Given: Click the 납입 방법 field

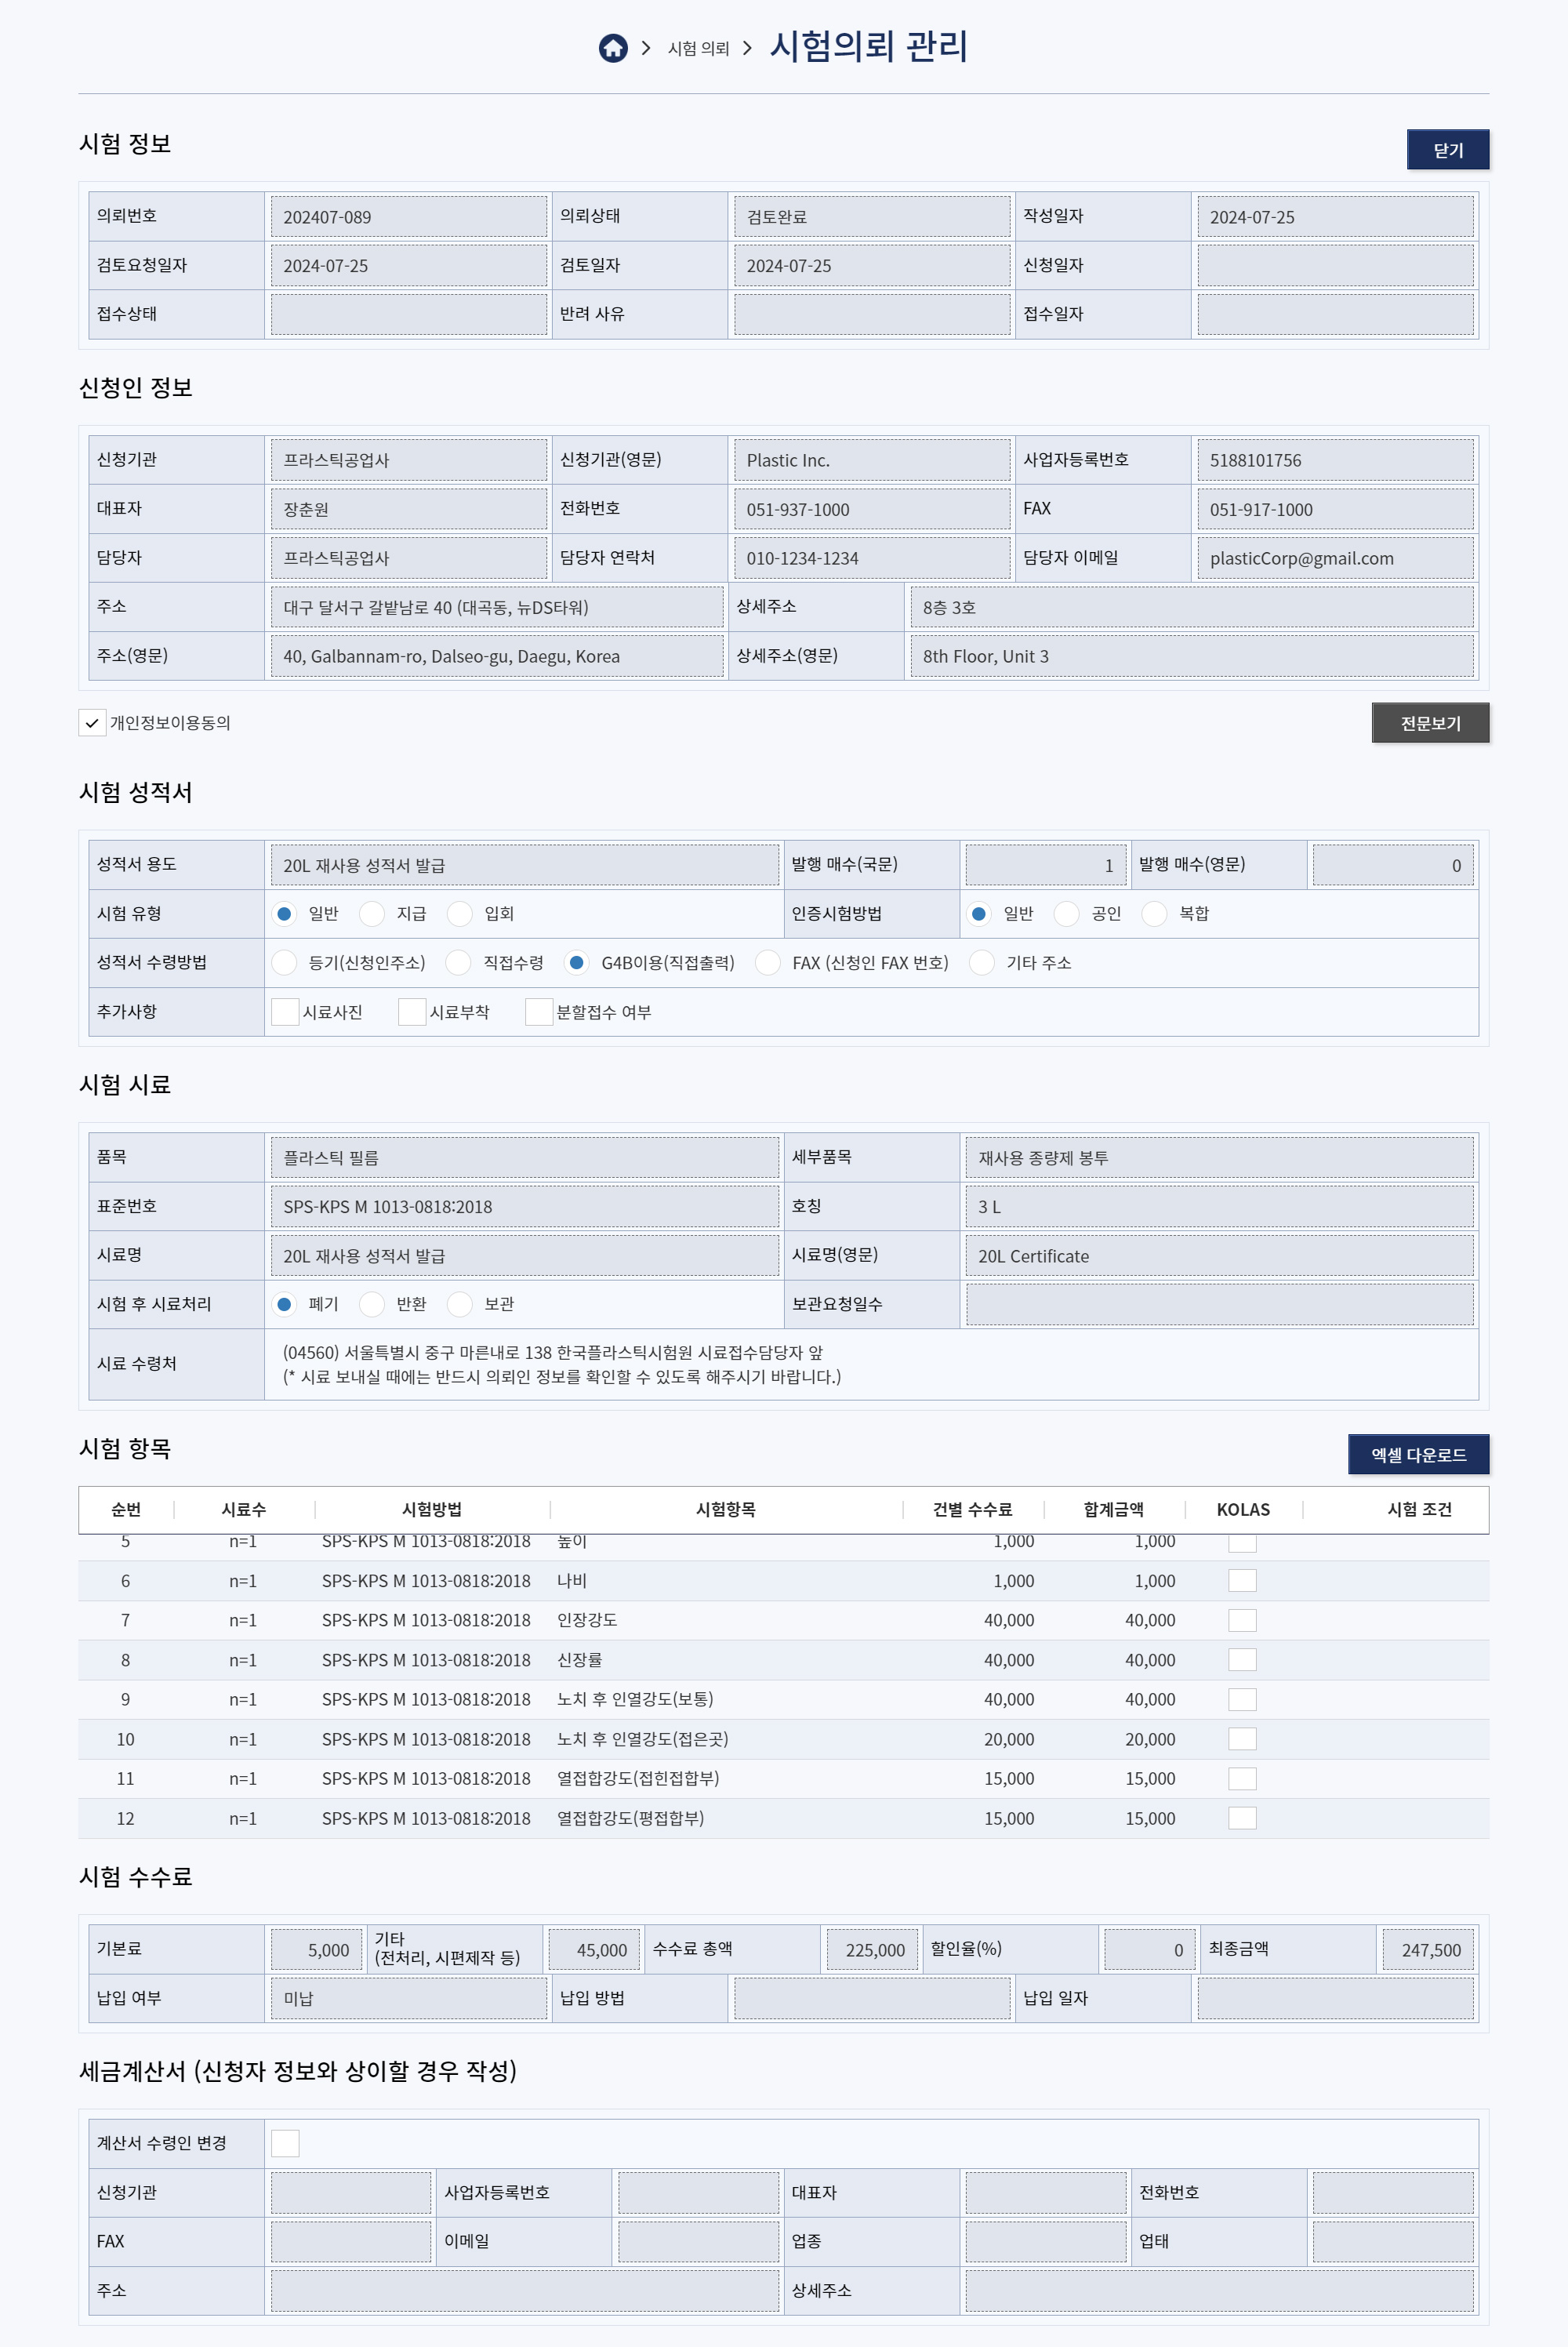Looking at the screenshot, I should [x=871, y=1998].
